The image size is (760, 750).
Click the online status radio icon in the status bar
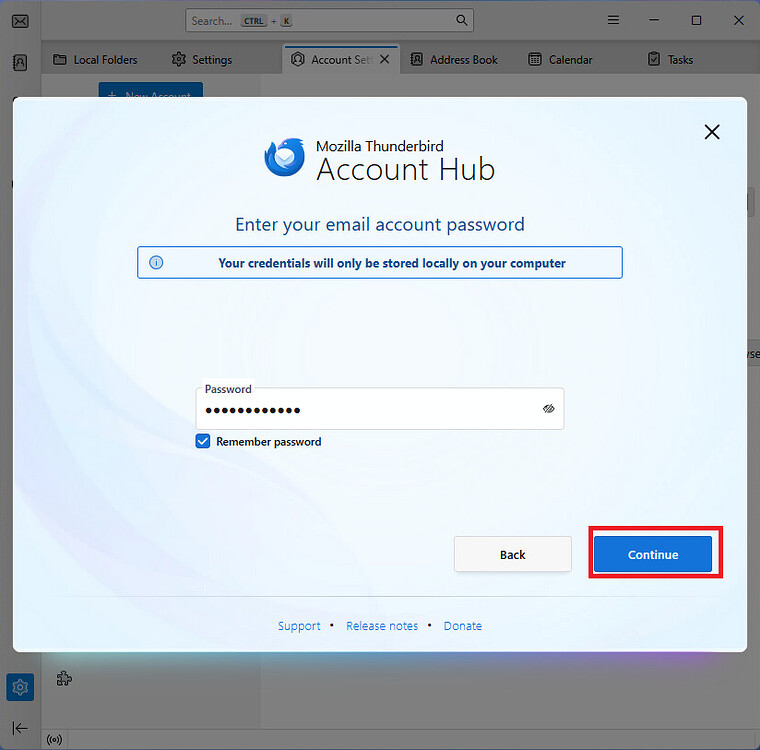click(x=54, y=740)
